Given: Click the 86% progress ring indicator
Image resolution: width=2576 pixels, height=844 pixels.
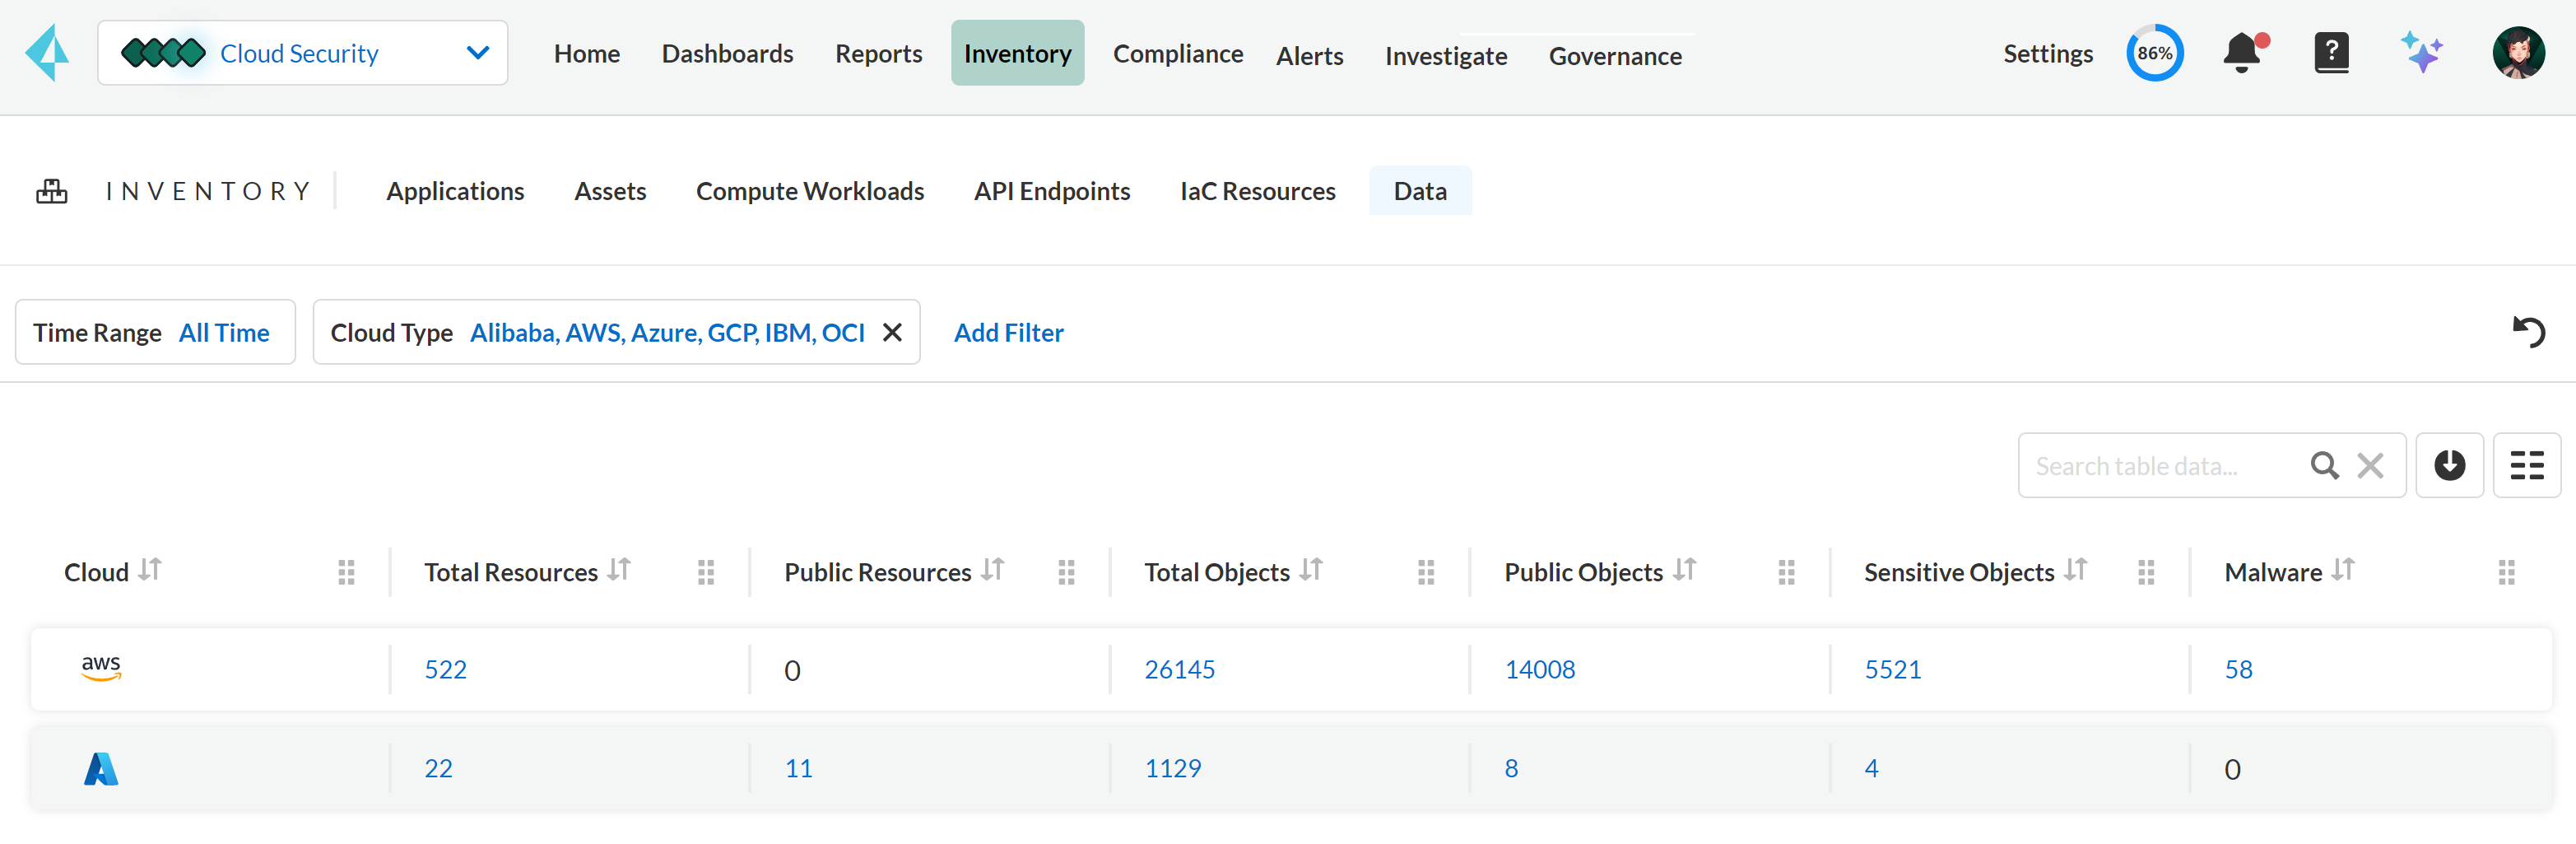Looking at the screenshot, I should coord(2154,53).
